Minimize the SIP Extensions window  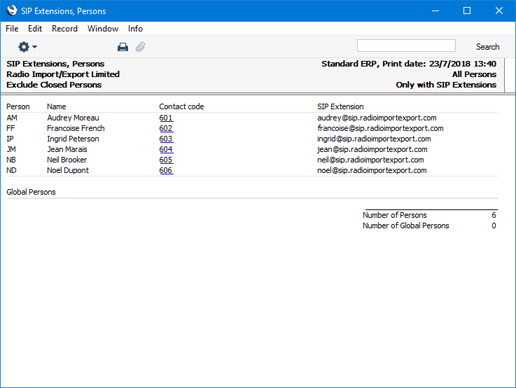[435, 11]
